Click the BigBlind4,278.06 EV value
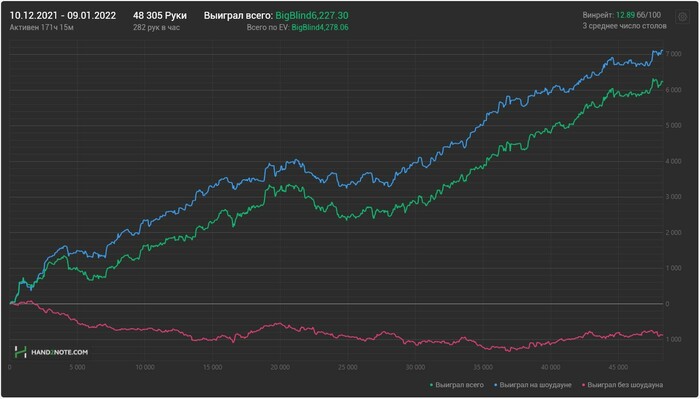700x399 pixels. [320, 28]
